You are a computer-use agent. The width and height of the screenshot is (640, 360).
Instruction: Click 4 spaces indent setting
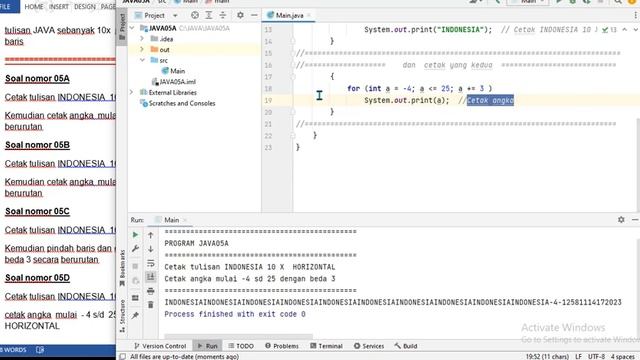click(622, 356)
